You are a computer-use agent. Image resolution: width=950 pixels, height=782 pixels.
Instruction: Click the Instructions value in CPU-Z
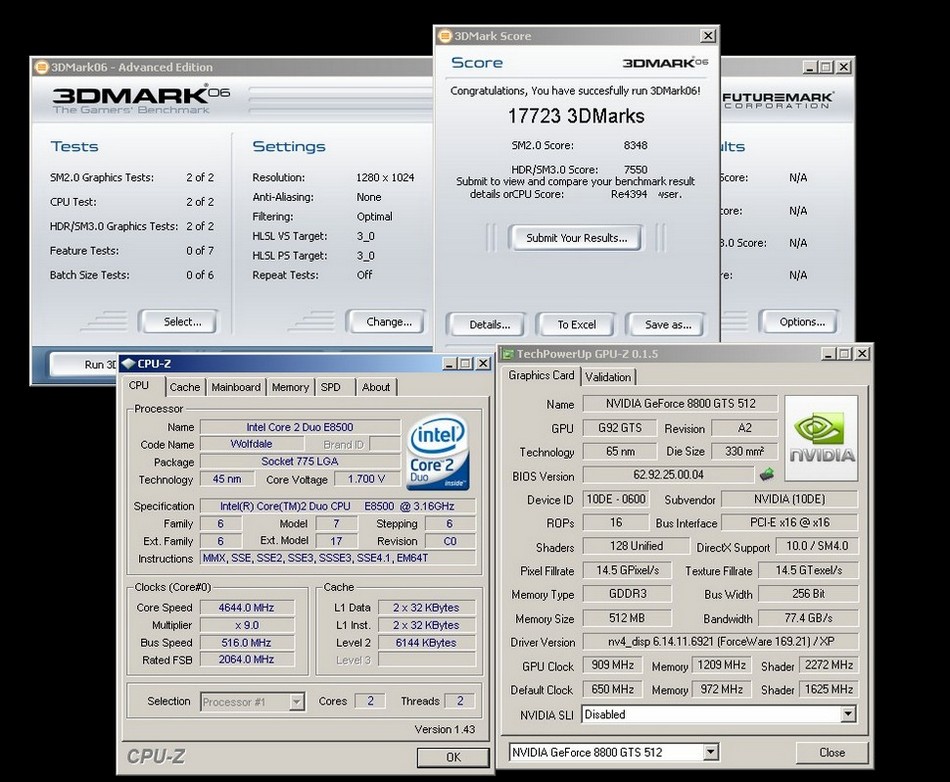click(x=338, y=558)
